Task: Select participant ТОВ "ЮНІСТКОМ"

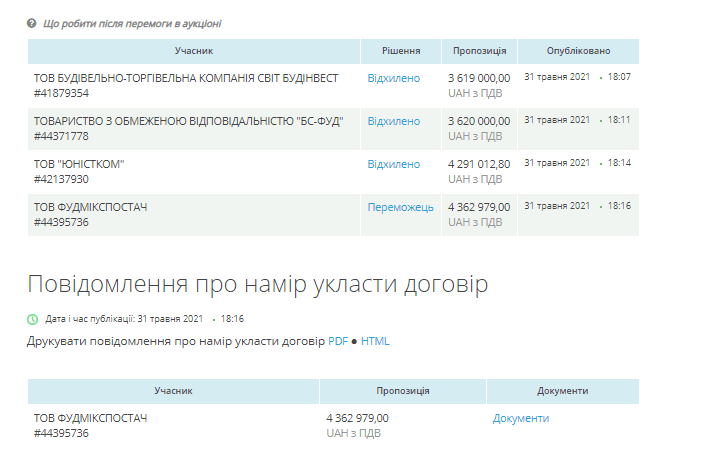Action: 79,164
